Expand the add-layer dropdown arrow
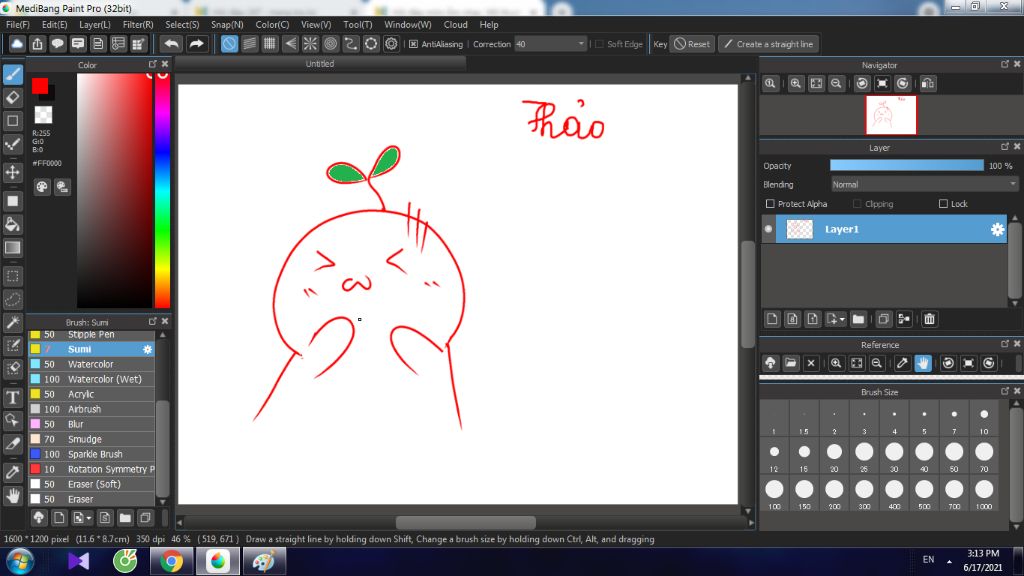This screenshot has height=576, width=1024. point(842,319)
